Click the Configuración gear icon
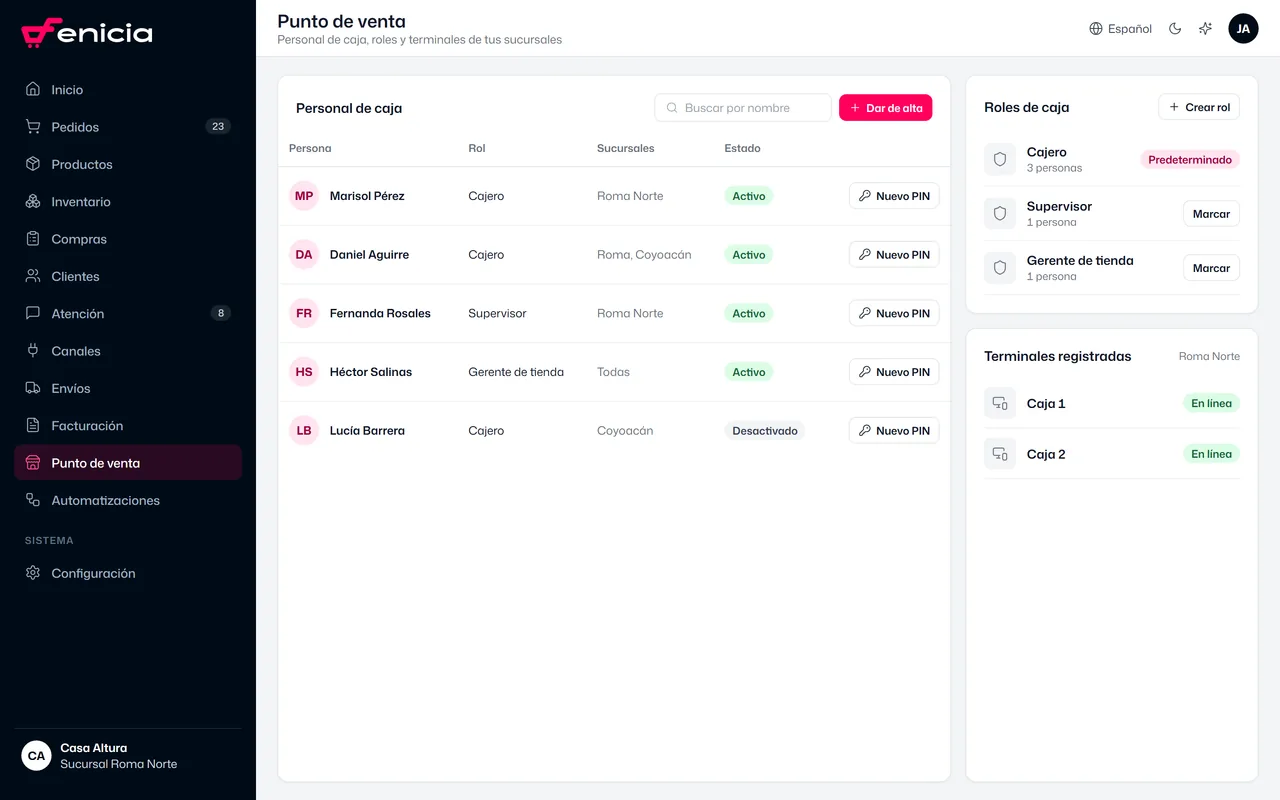Viewport: 1280px width, 800px height. click(33, 573)
